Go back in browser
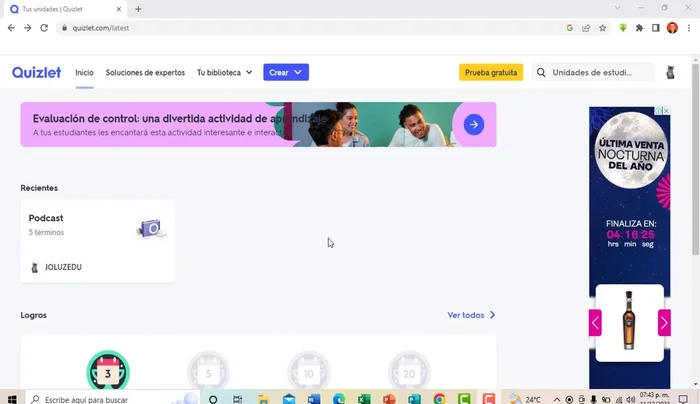Screen dimensions: 700x404 pyautogui.click(x=11, y=28)
